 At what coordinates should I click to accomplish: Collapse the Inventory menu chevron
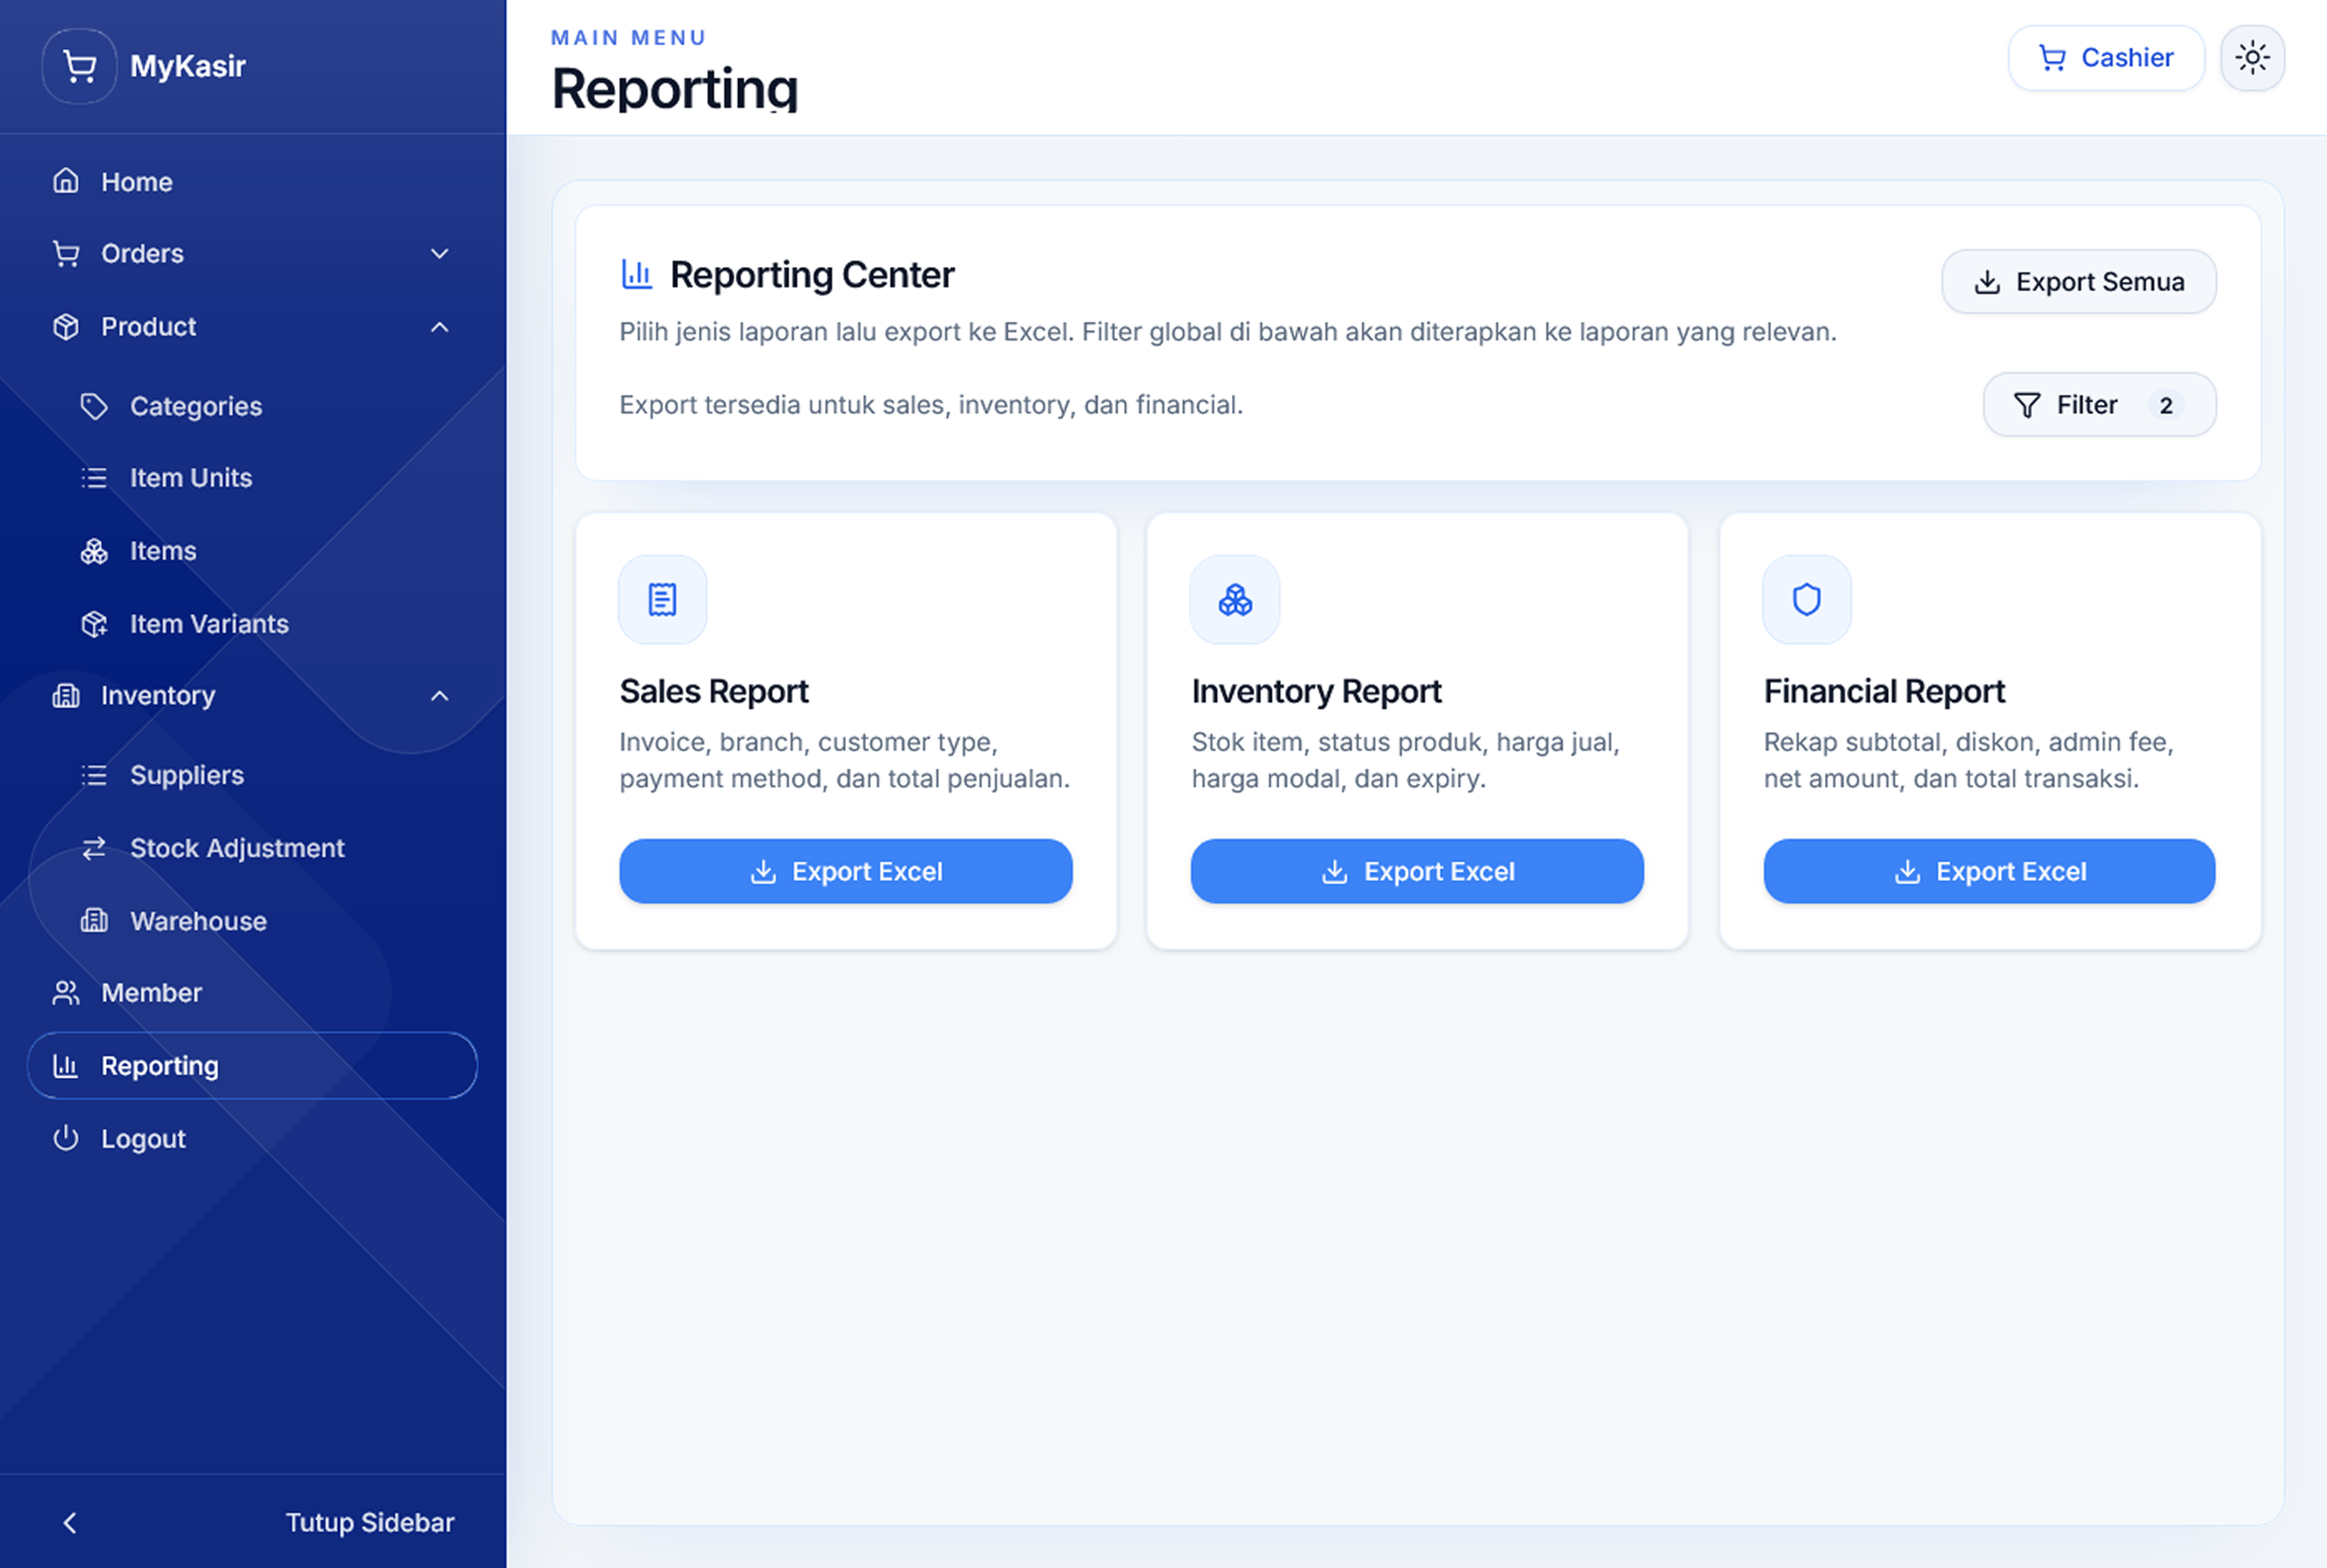pyautogui.click(x=439, y=696)
